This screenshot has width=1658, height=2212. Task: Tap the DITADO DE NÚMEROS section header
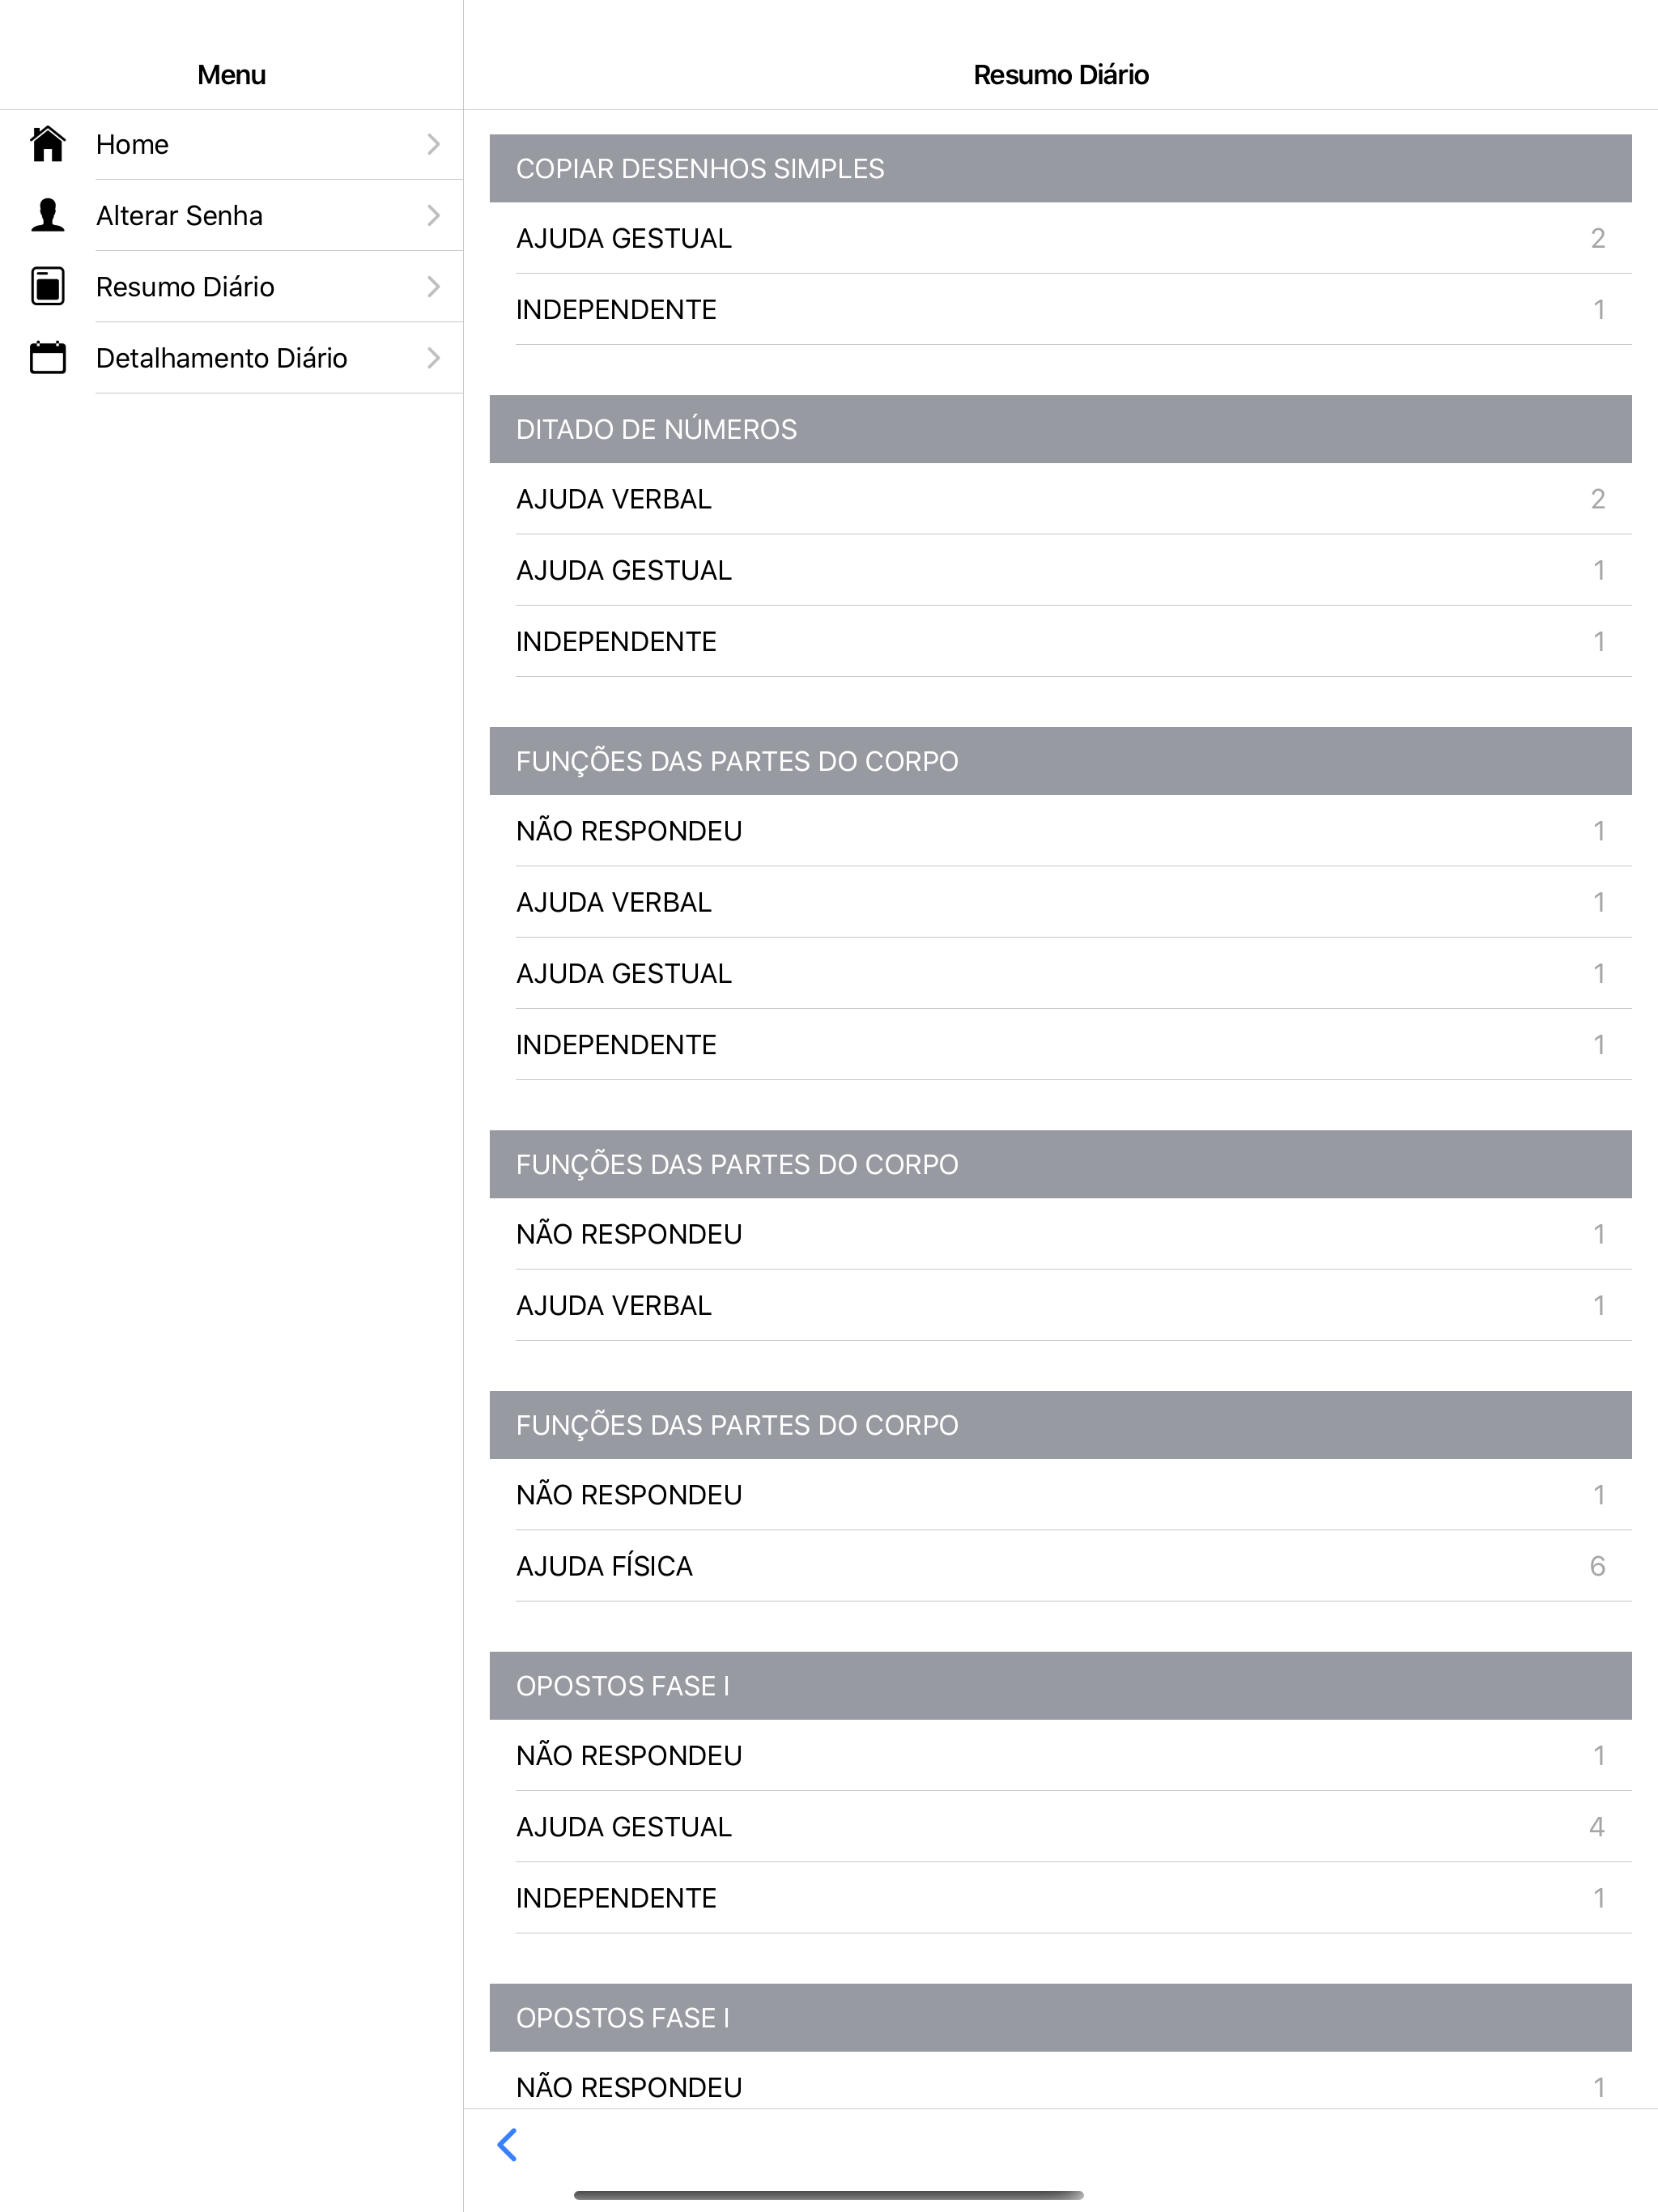point(1060,429)
